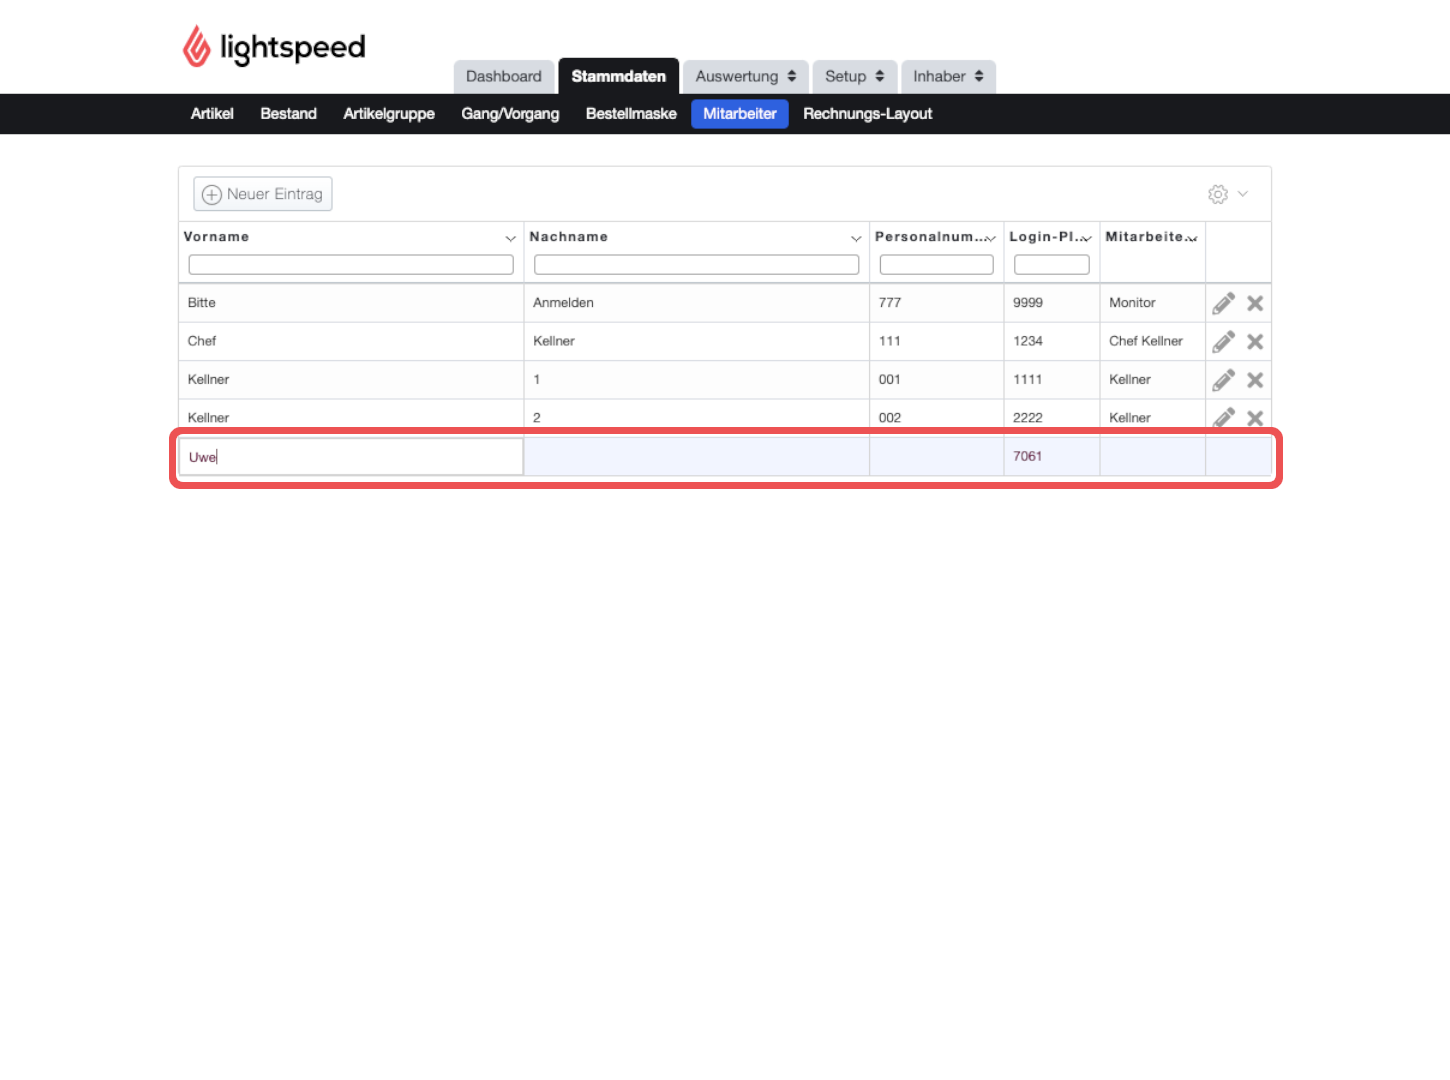Image resolution: width=1450 pixels, height=1080 pixels.
Task: Expand the Auswertung dropdown tab
Action: (746, 76)
